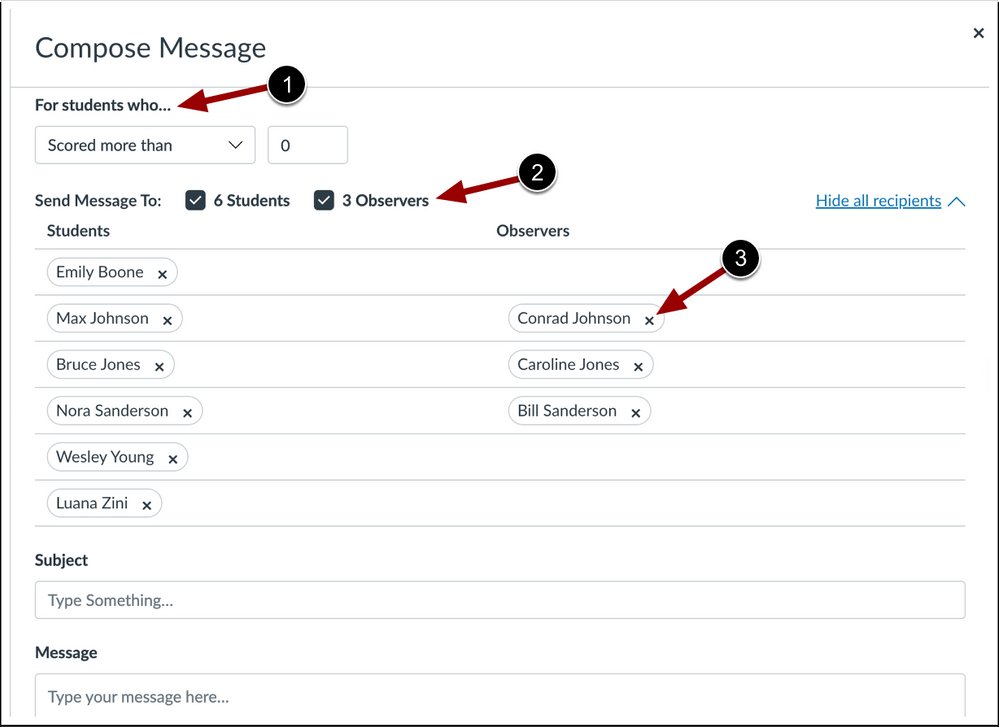Collapse list with Hide all recipients chevron
The height and width of the screenshot is (727, 999).
click(x=957, y=201)
